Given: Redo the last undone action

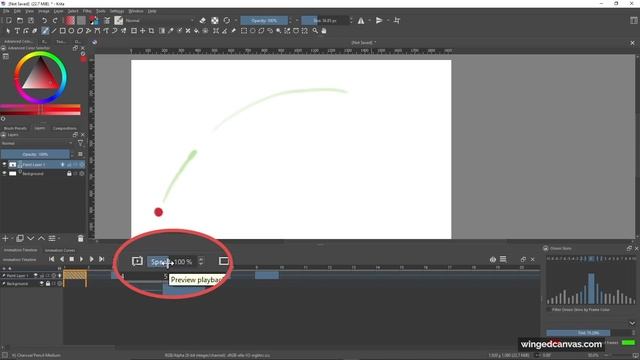Looking at the screenshot, I should pyautogui.click(x=55, y=20).
